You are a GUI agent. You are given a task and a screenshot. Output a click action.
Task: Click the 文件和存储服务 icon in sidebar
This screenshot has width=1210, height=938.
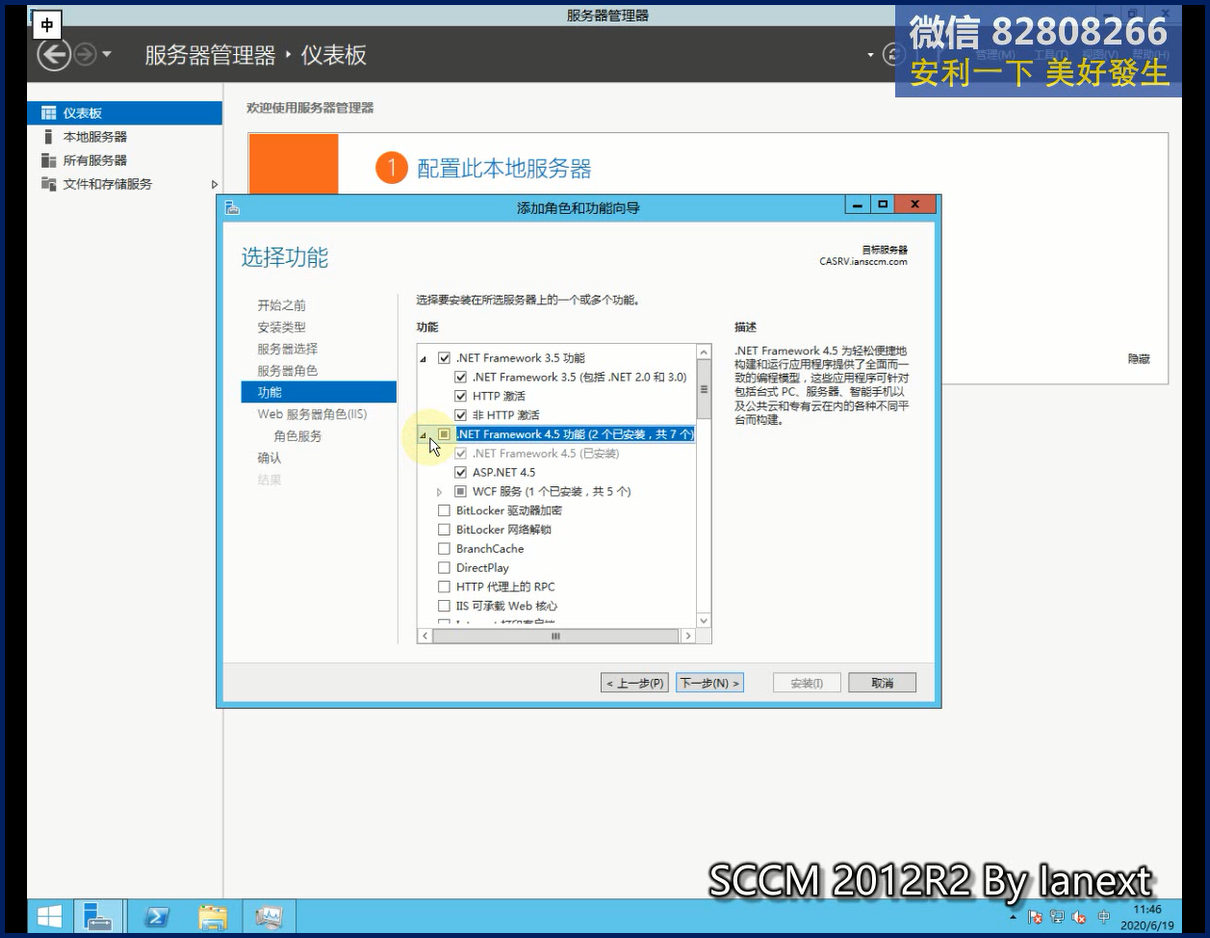point(48,184)
